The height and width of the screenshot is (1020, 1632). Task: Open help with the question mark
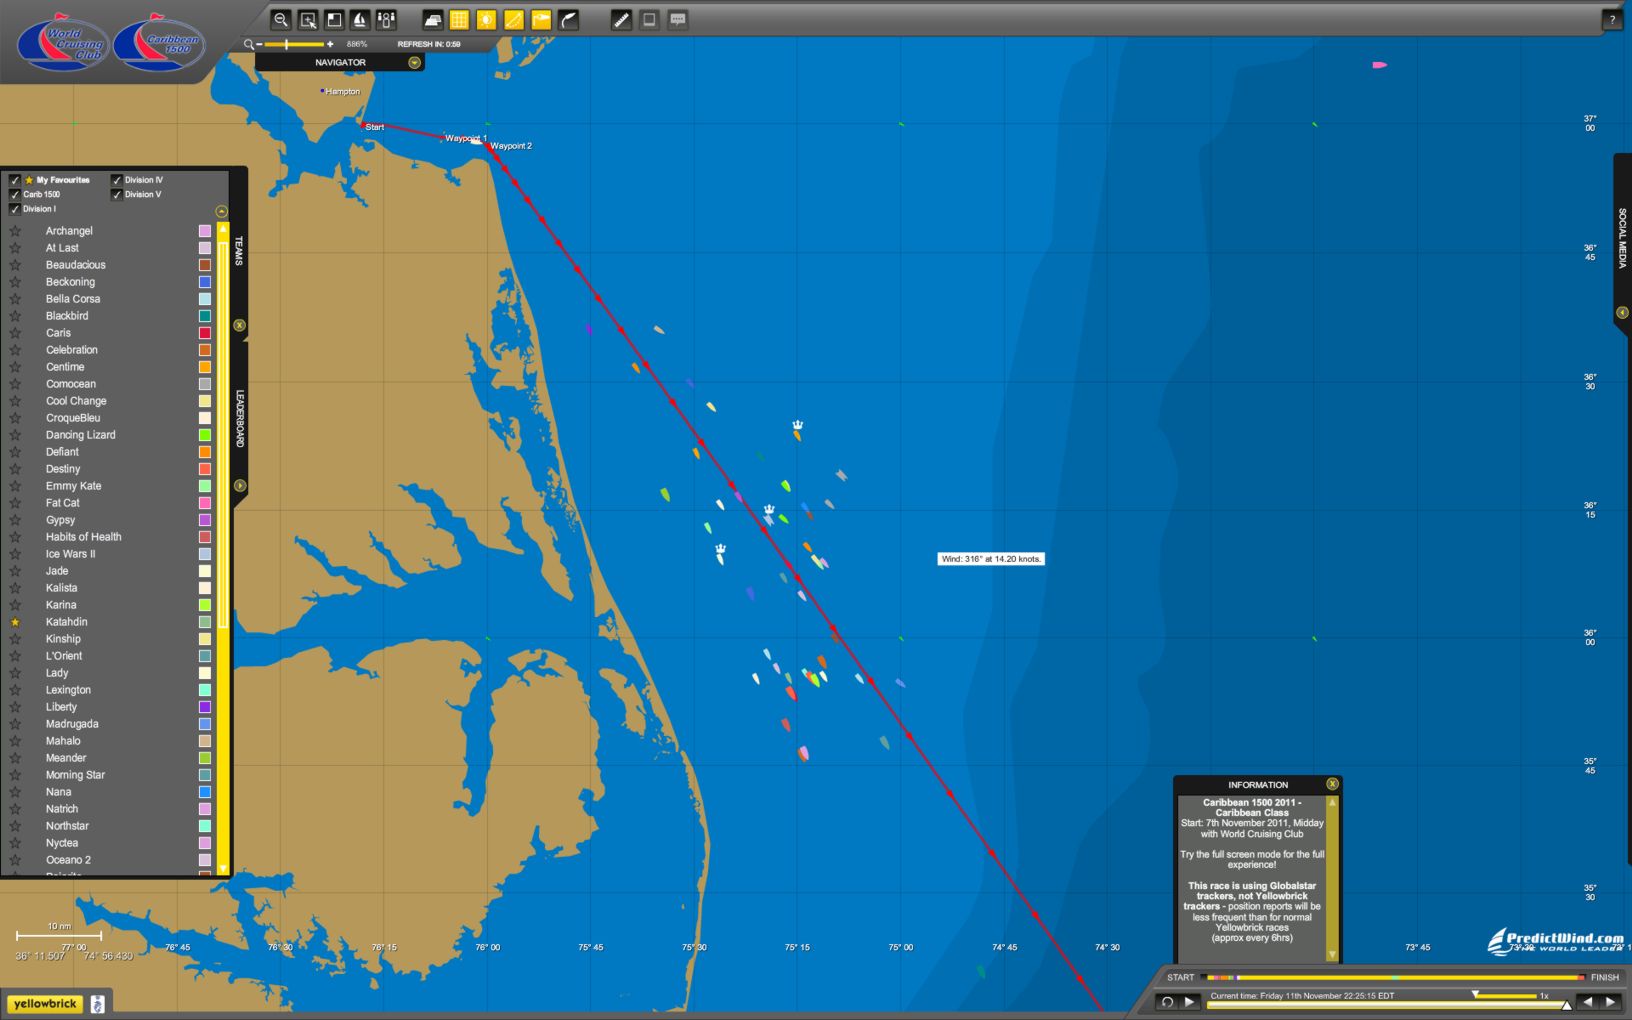click(x=1612, y=19)
